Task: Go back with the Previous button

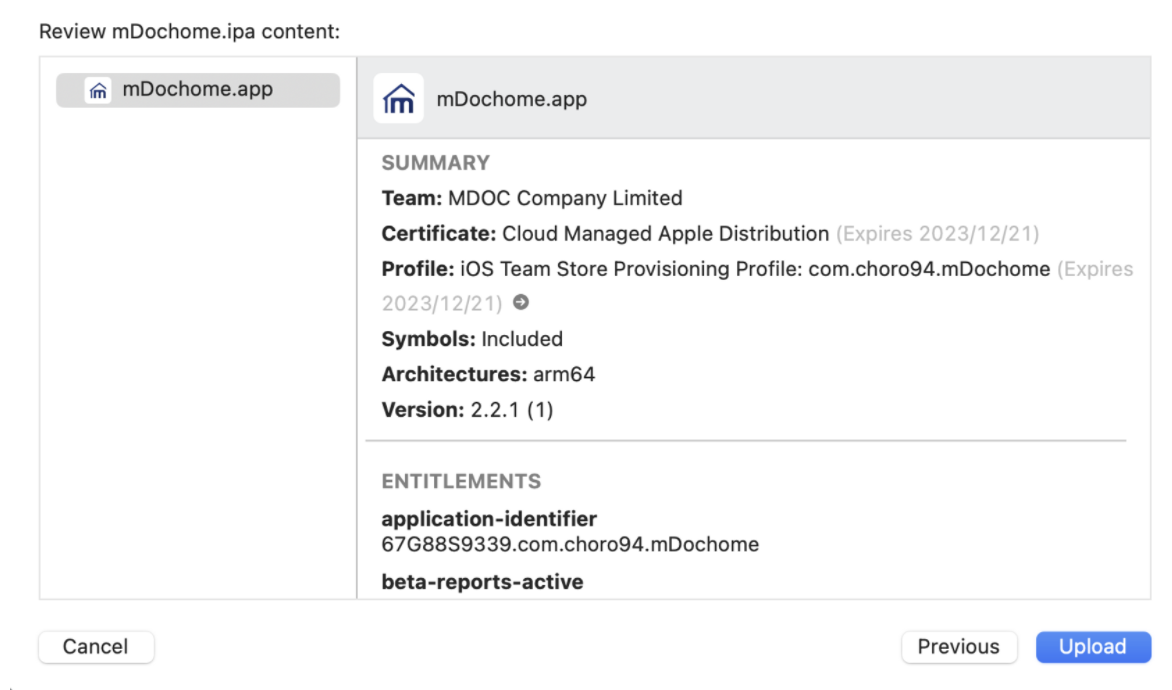Action: pos(958,647)
